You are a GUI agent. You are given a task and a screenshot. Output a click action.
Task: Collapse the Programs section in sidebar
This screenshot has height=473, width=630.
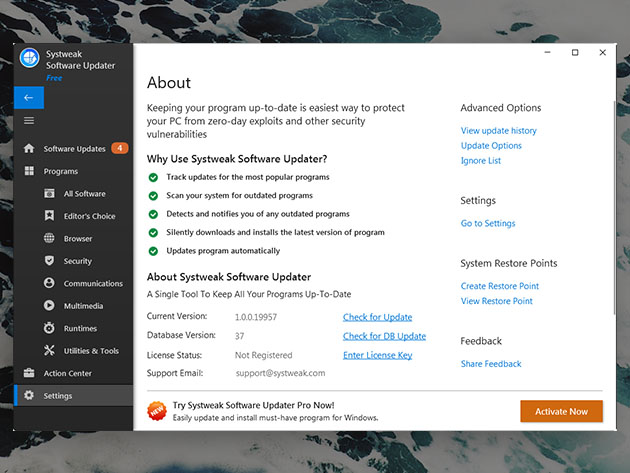[x=60, y=171]
